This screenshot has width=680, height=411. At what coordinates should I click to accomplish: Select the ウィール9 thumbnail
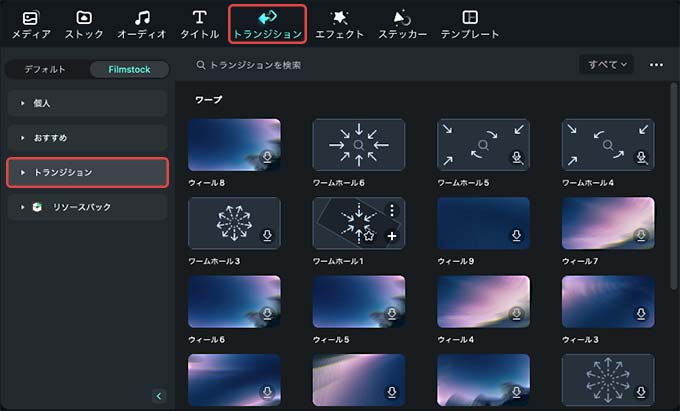(483, 223)
